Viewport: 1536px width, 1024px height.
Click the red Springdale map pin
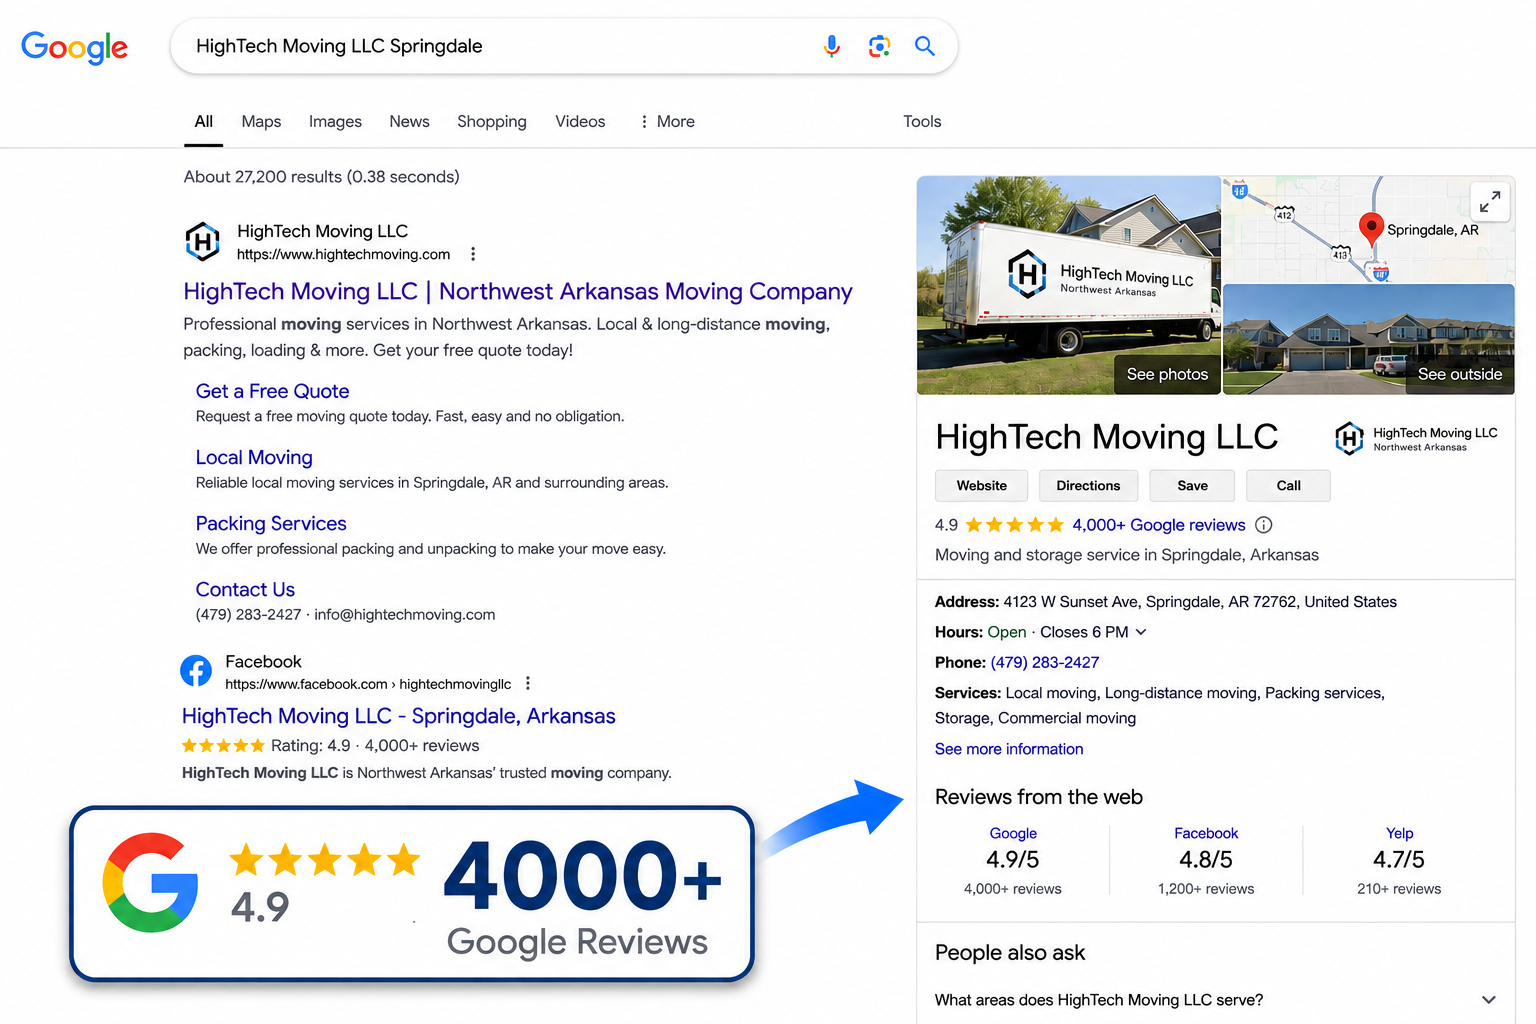pyautogui.click(x=1371, y=229)
